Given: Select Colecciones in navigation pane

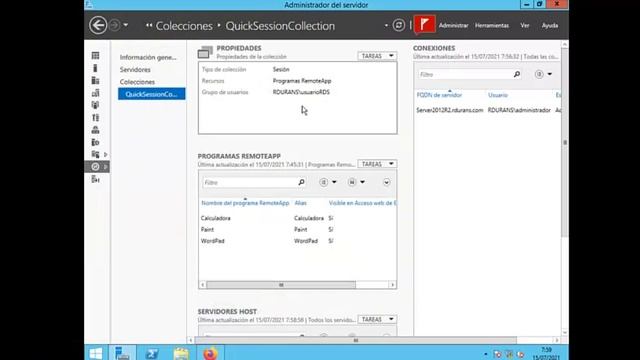Looking at the screenshot, I should click(x=137, y=82).
